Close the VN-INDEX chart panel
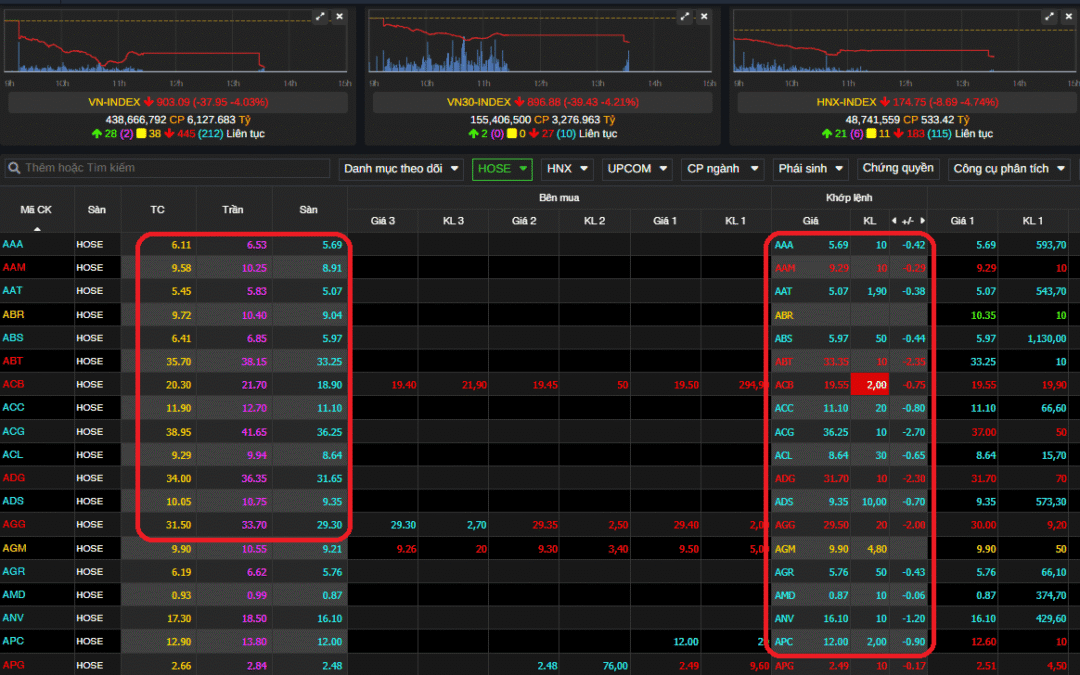This screenshot has width=1080, height=675. coord(339,17)
